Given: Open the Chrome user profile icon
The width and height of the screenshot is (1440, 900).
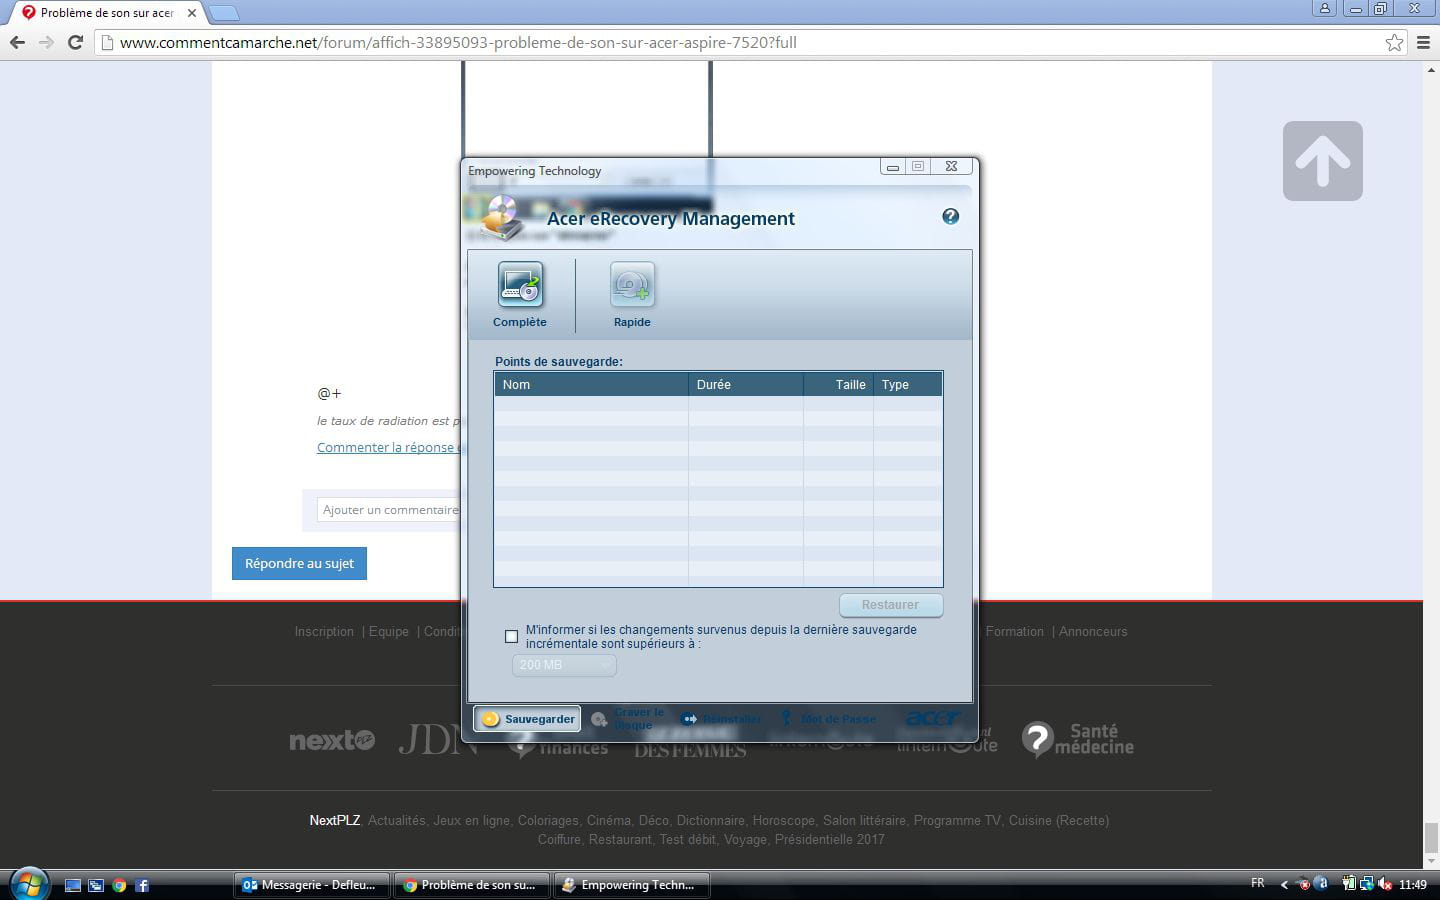Looking at the screenshot, I should 1325,8.
